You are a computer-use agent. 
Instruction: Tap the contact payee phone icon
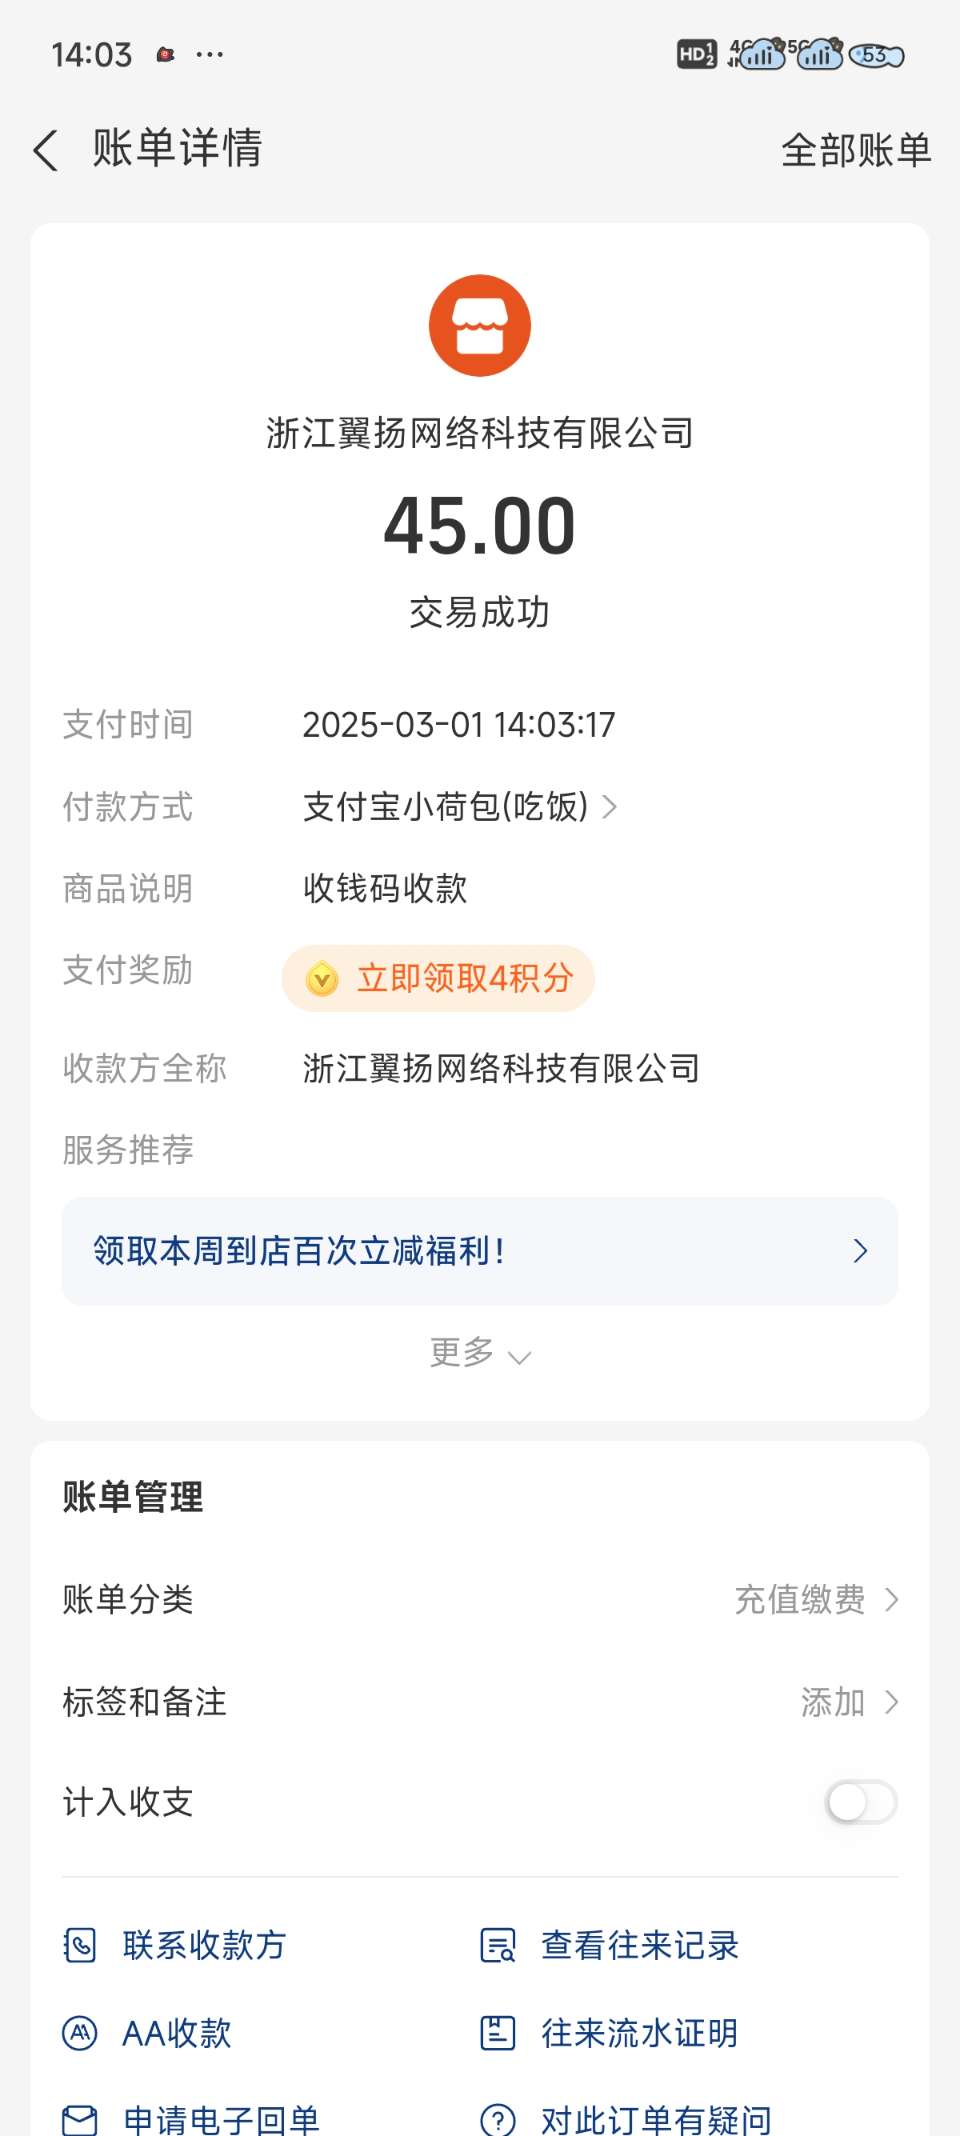tap(80, 1945)
